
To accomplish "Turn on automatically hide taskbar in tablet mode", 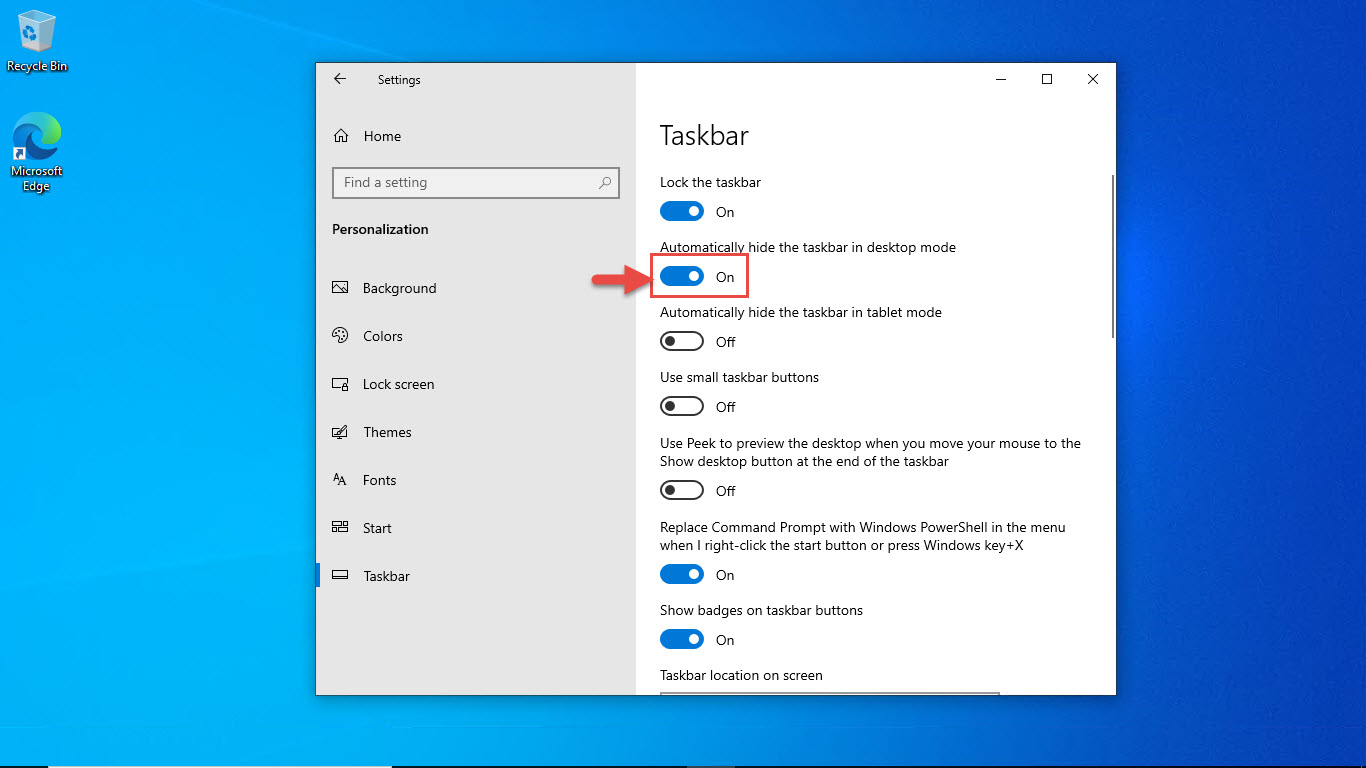I will tap(682, 341).
